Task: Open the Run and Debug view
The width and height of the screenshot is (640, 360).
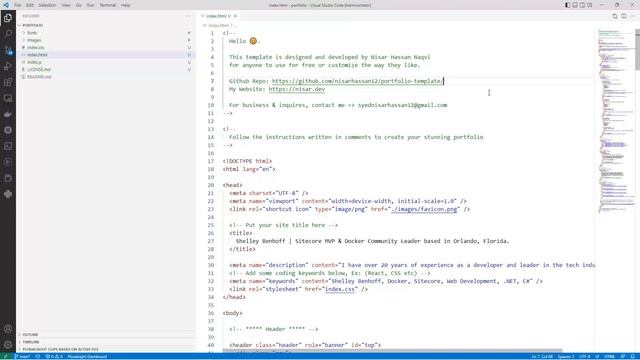Action: [x=8, y=66]
